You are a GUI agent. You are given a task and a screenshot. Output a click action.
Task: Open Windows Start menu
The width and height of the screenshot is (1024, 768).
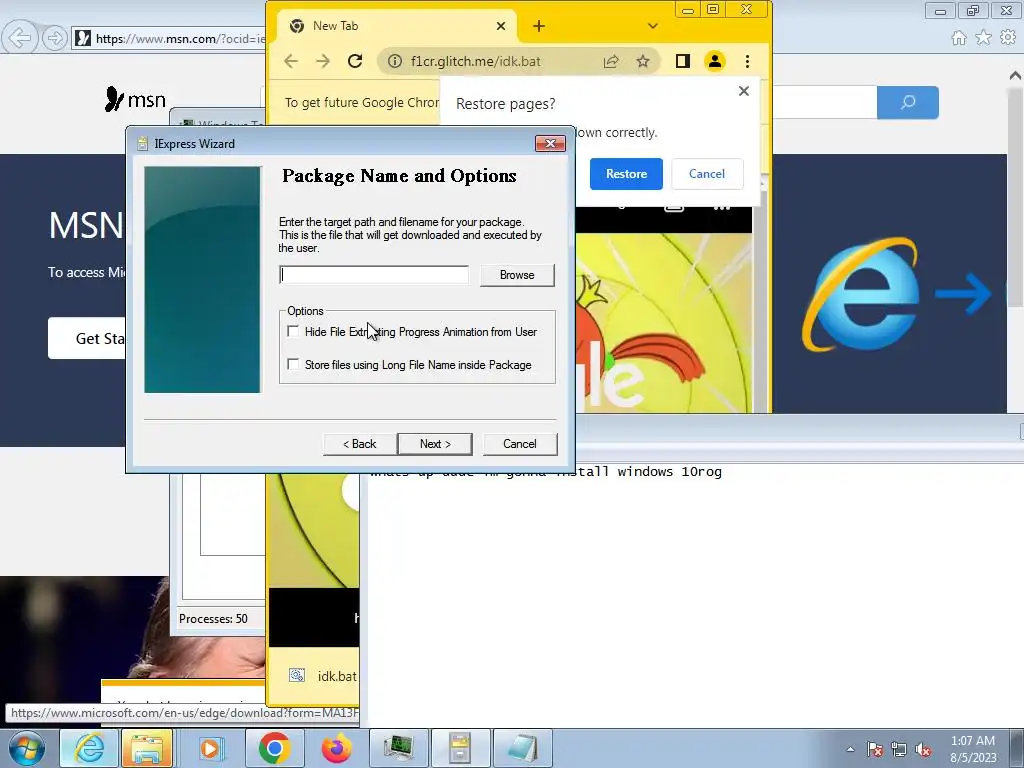(26, 748)
